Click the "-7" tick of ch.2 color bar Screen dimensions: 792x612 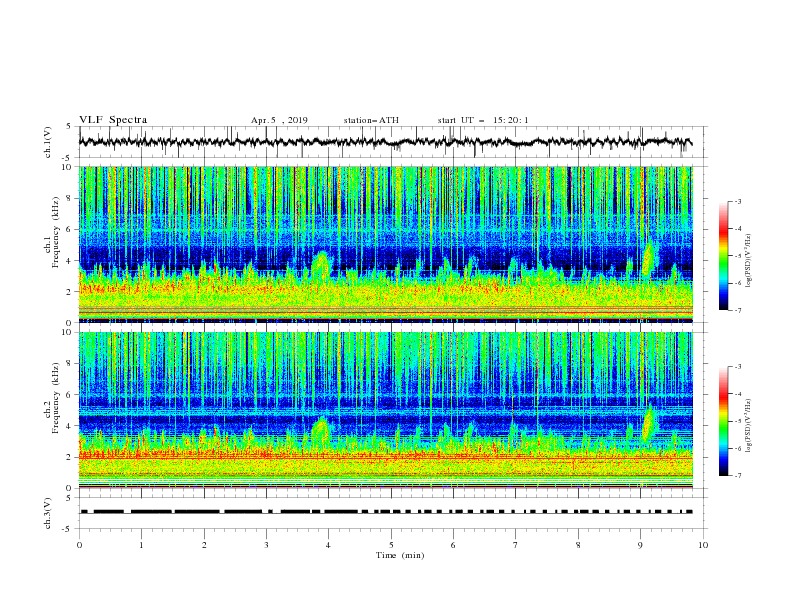tap(738, 476)
